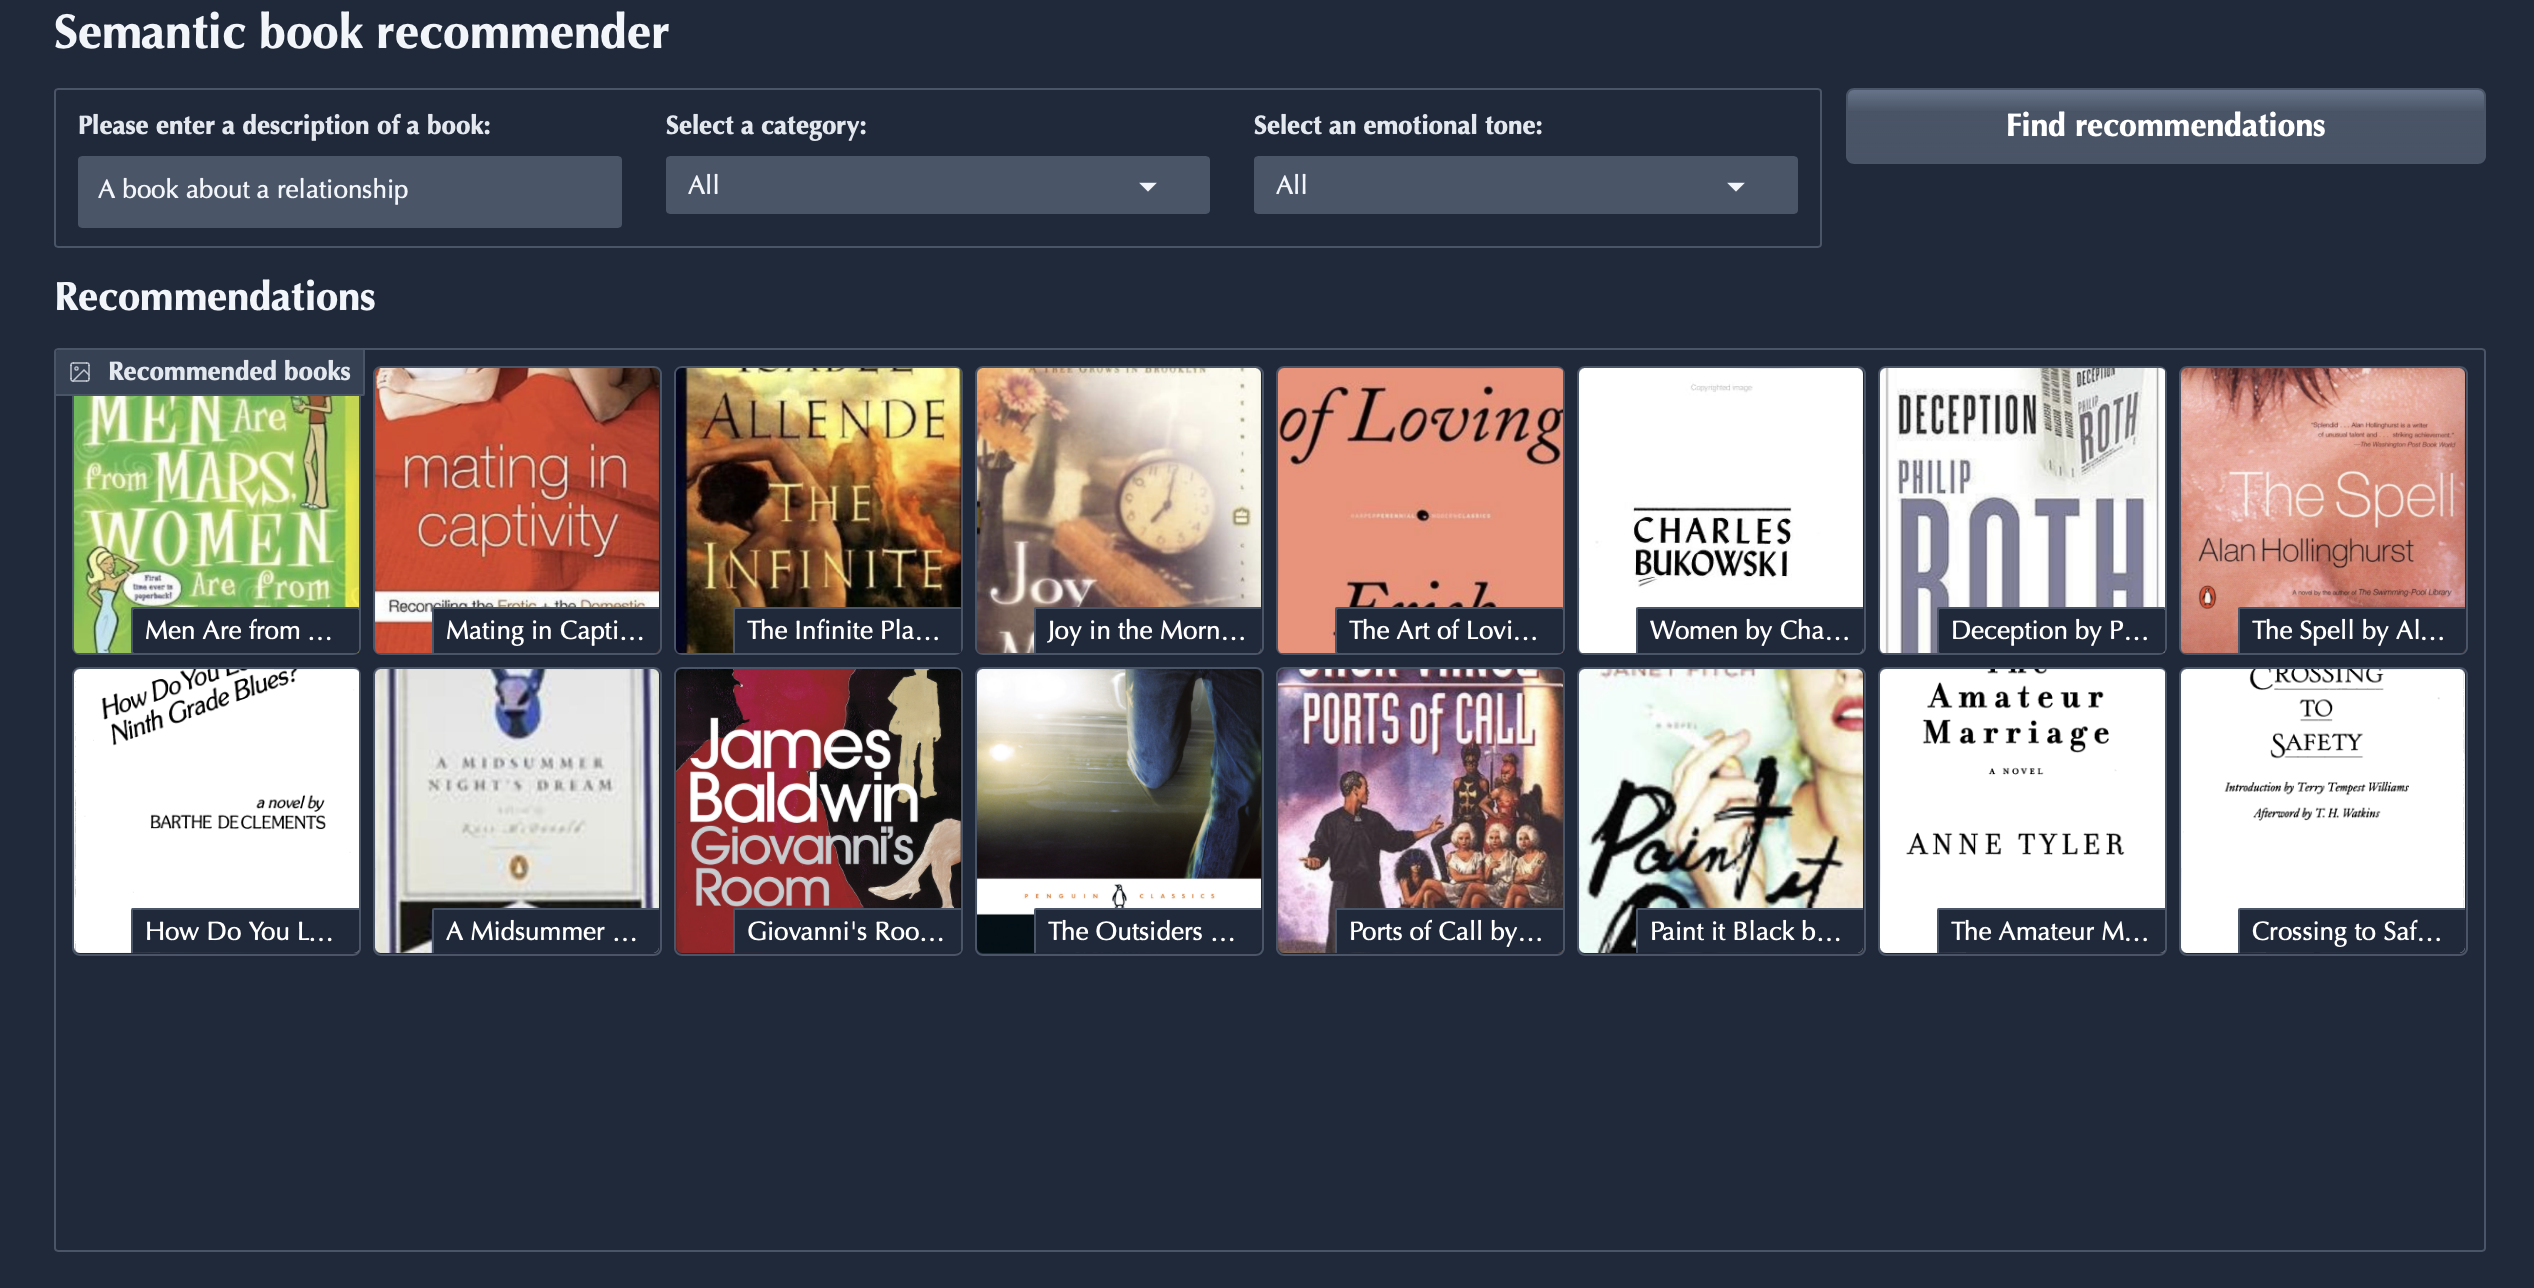Click the category dropdown arrow
Screen dimensions: 2534x1288
(1147, 186)
